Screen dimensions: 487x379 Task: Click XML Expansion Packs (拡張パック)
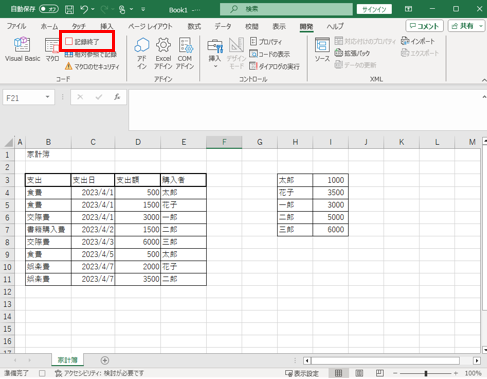pos(352,53)
